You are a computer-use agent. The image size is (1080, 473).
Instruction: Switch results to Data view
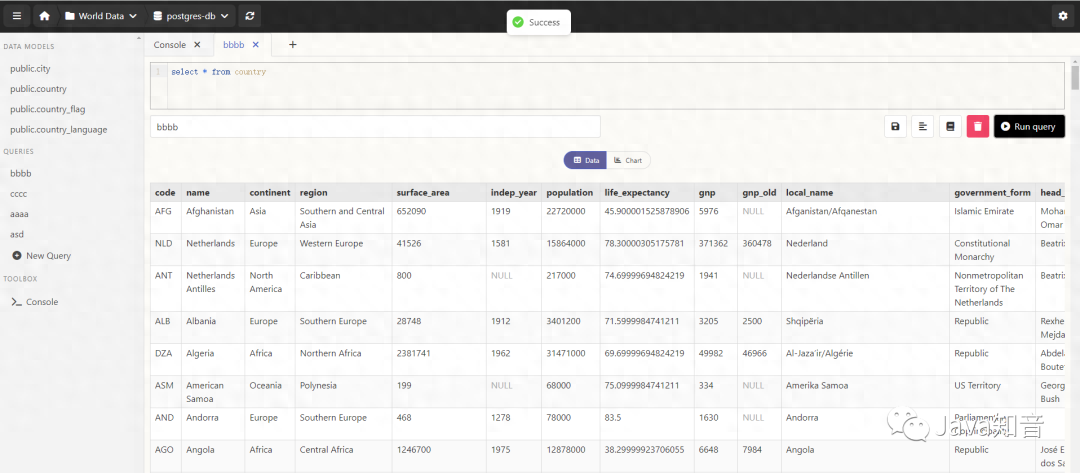(586, 160)
